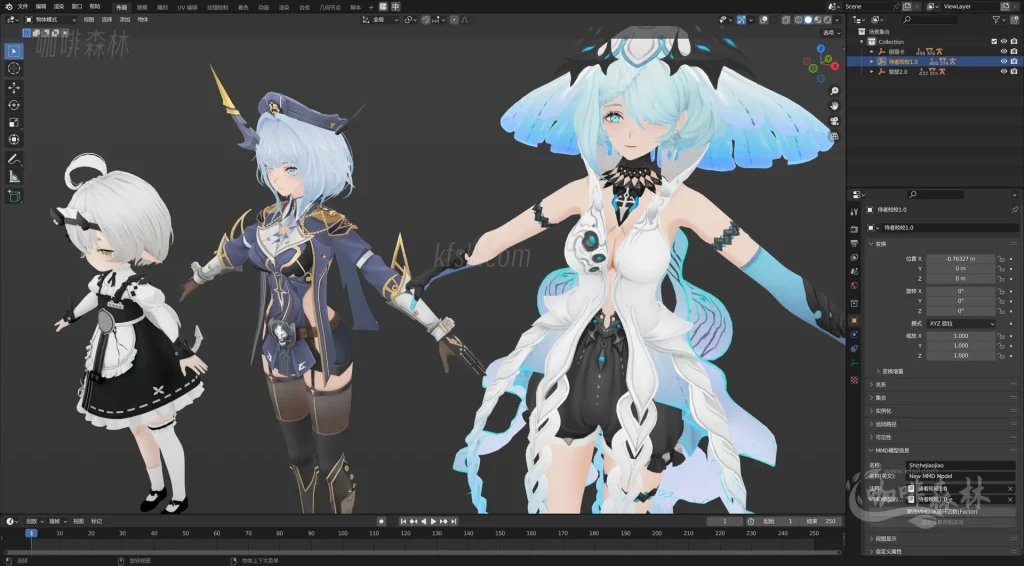Click the scale Z value field
The width and height of the screenshot is (1024, 566).
[961, 356]
